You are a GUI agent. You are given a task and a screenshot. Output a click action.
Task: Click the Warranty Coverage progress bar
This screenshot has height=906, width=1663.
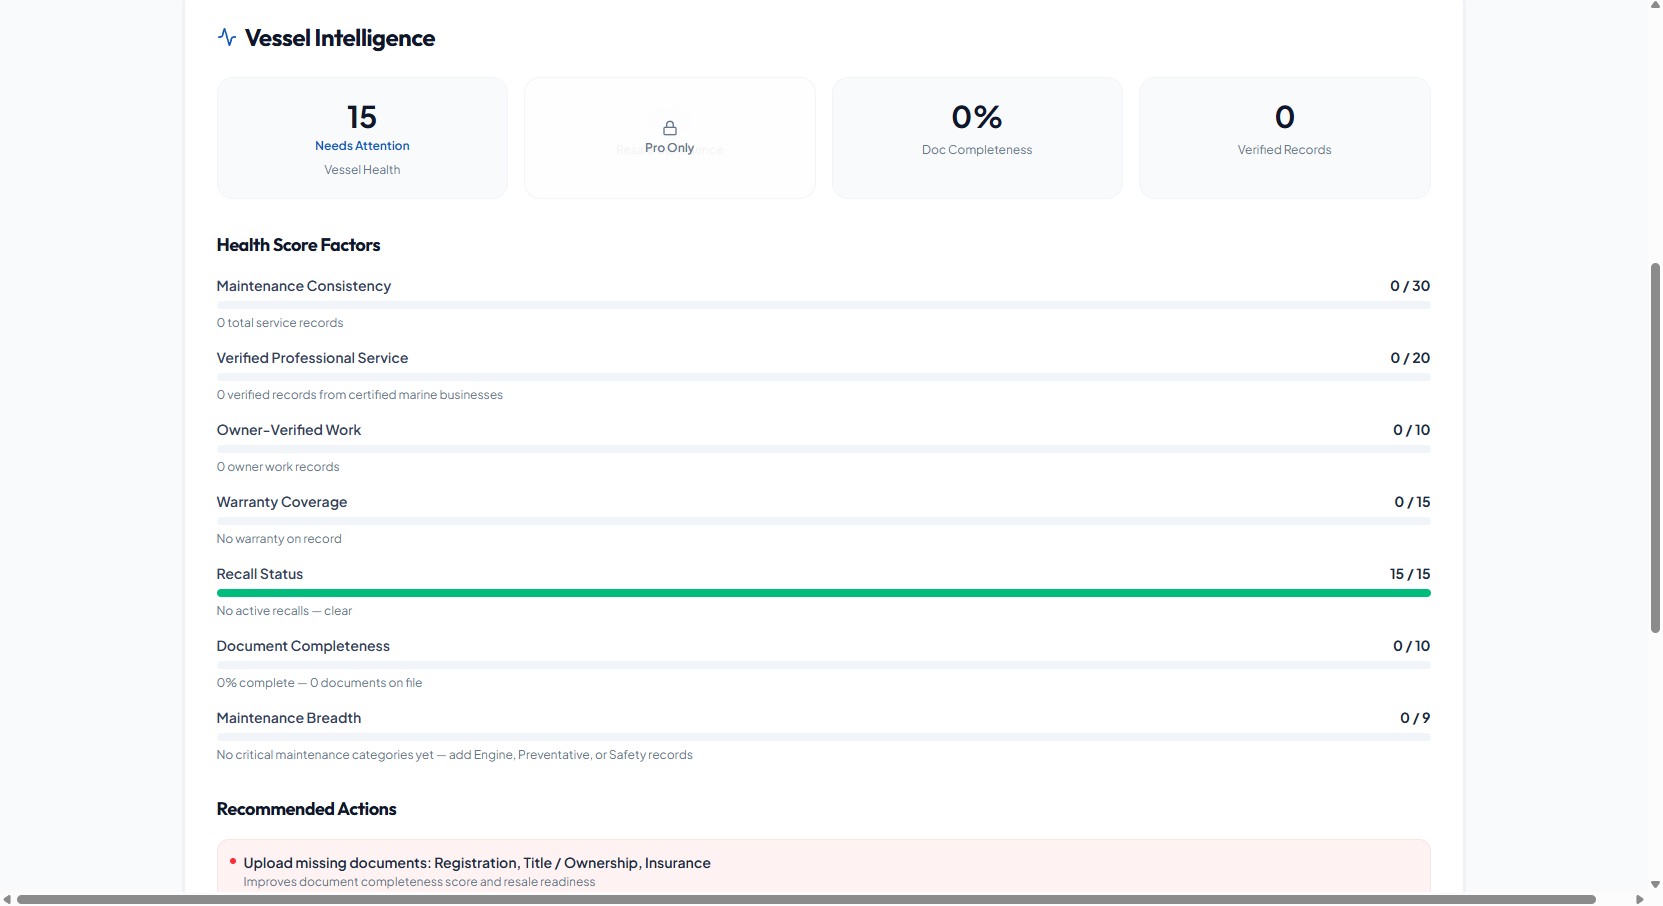coord(824,521)
